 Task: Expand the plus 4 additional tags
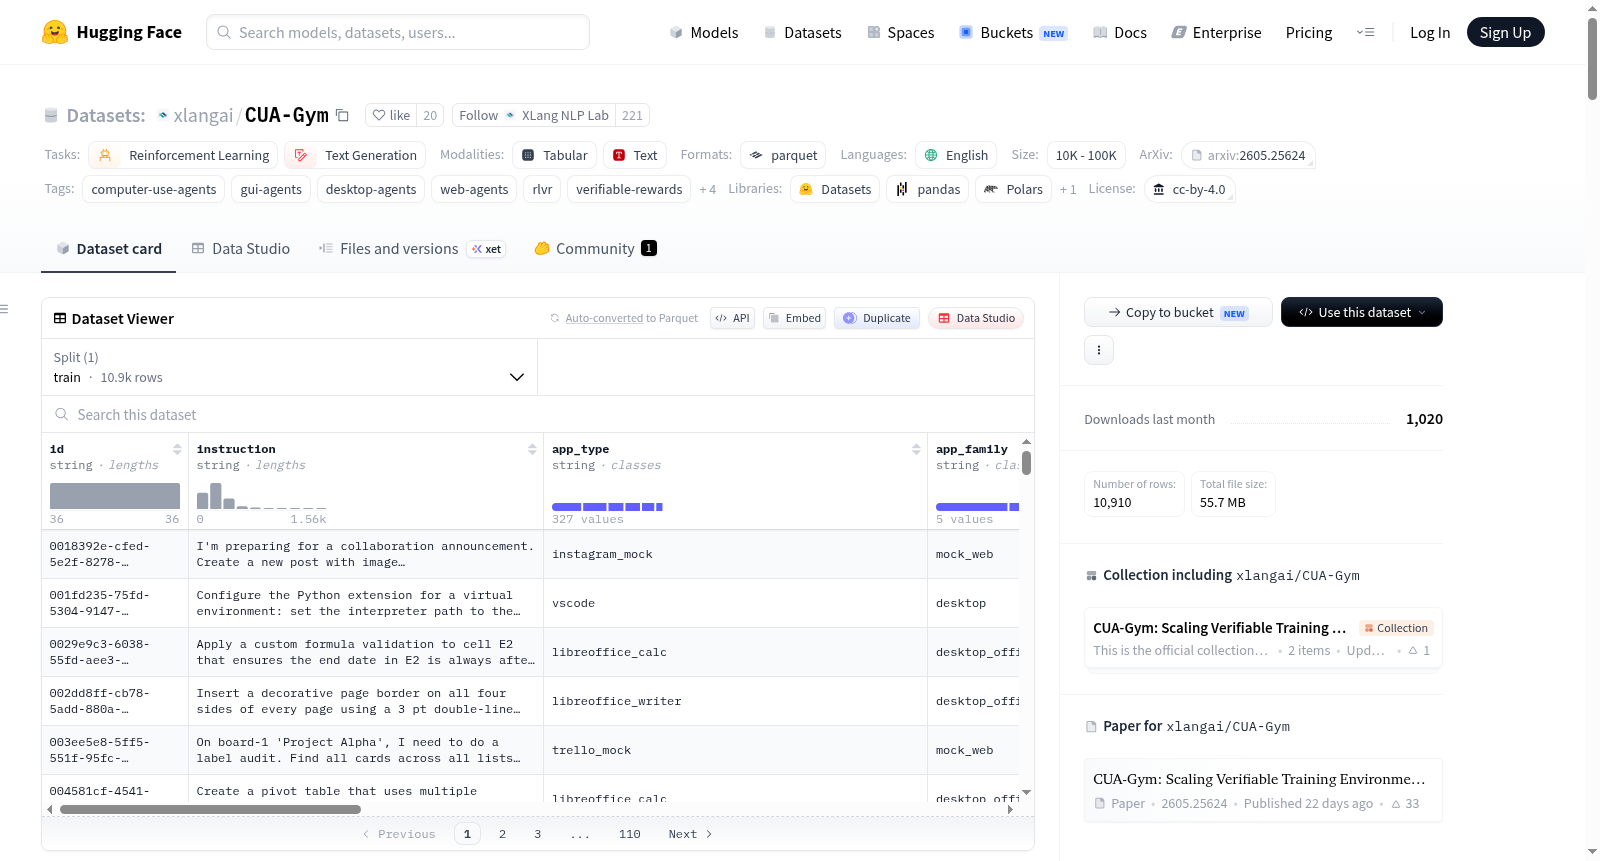click(707, 189)
